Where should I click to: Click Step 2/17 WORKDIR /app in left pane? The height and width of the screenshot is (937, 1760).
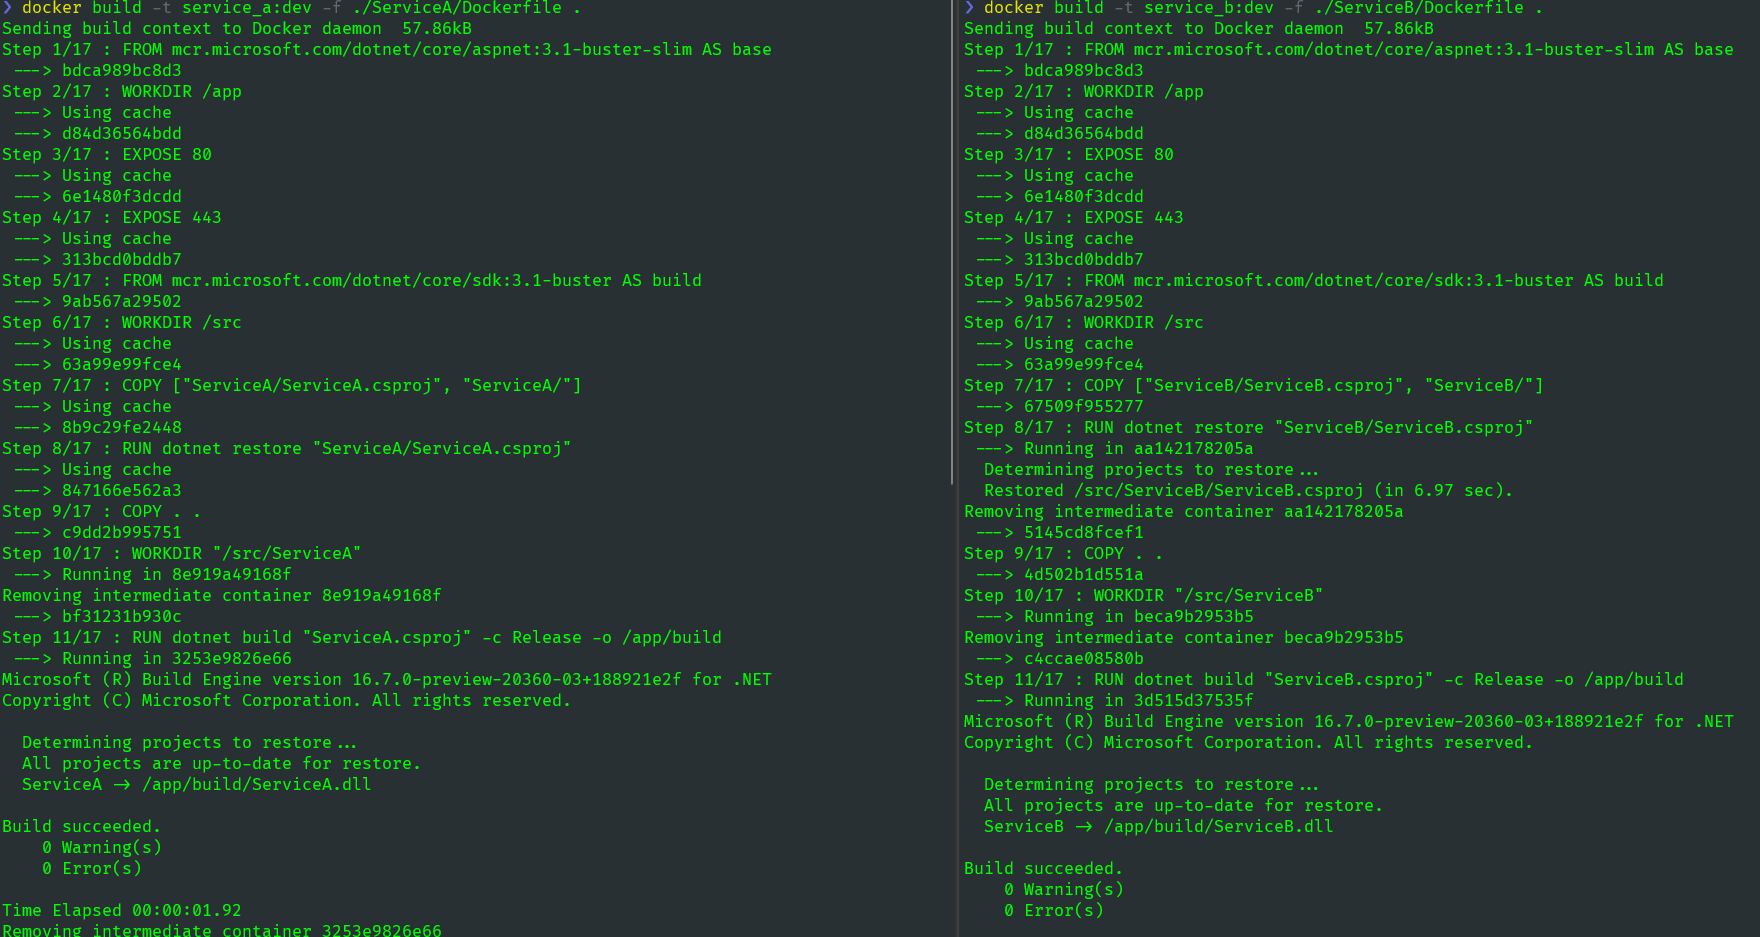tap(122, 92)
